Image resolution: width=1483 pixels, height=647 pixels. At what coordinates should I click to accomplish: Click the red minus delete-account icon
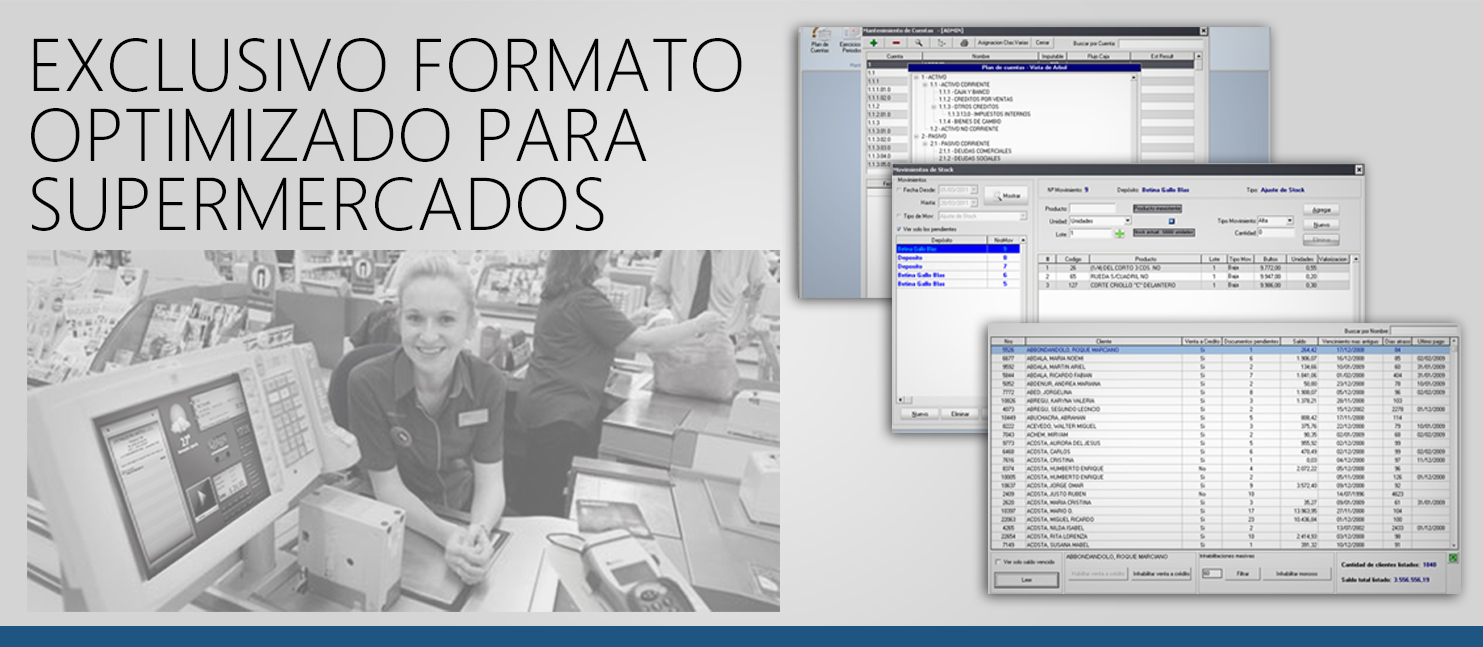896,43
